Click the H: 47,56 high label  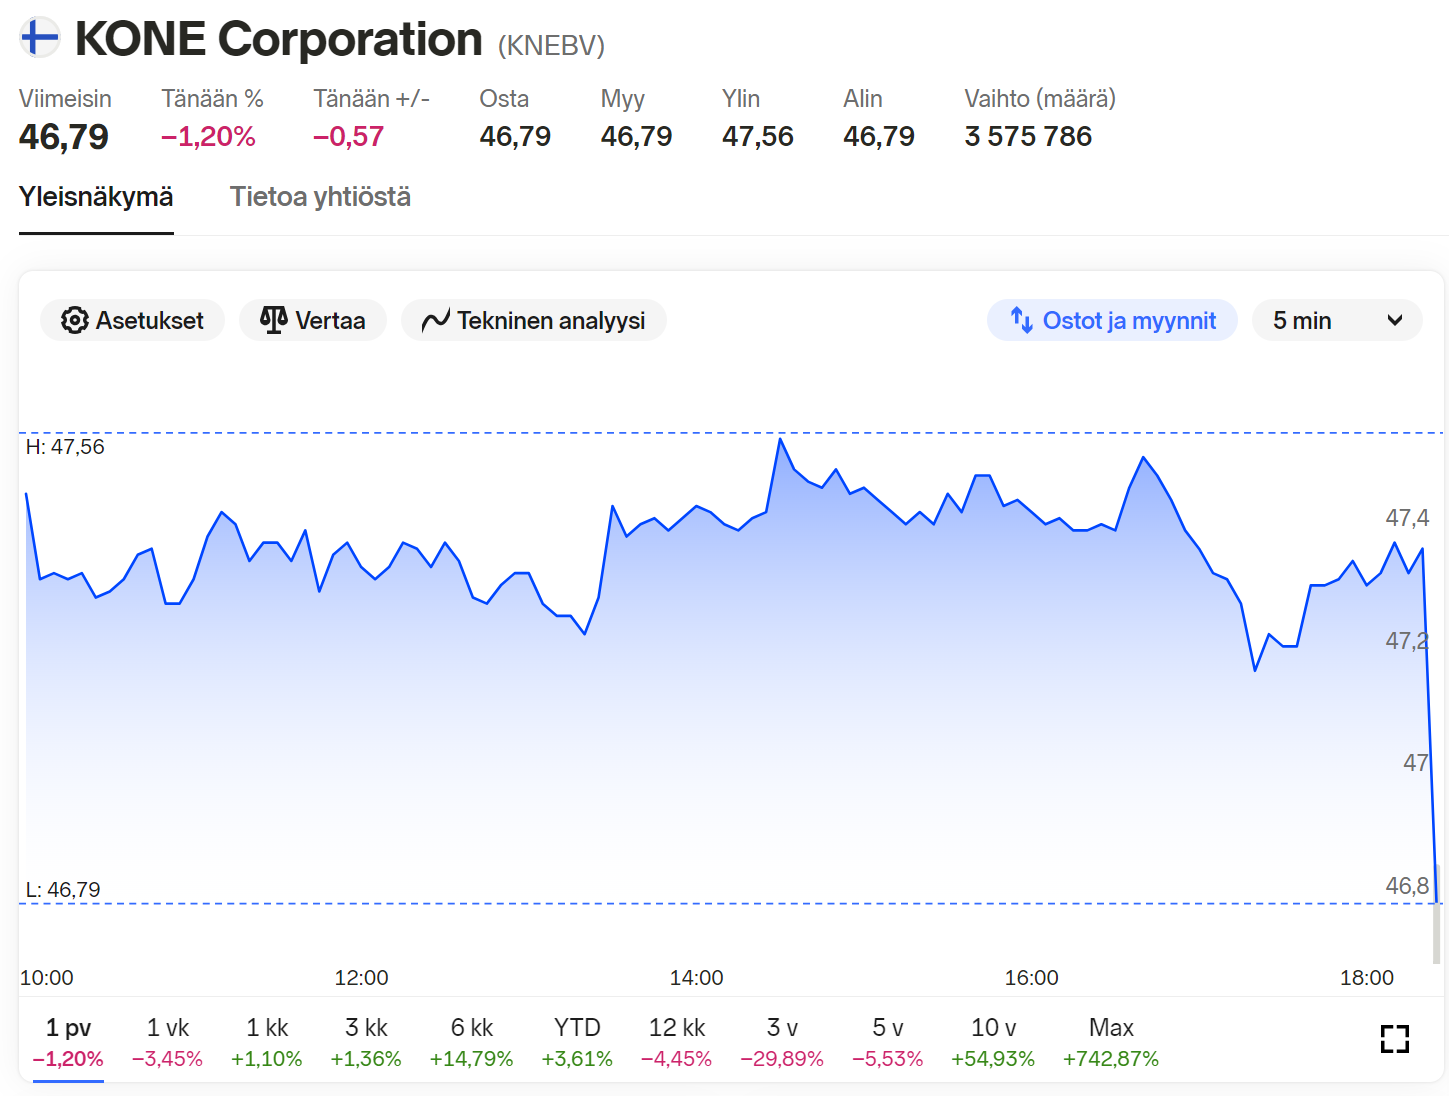pyautogui.click(x=65, y=447)
